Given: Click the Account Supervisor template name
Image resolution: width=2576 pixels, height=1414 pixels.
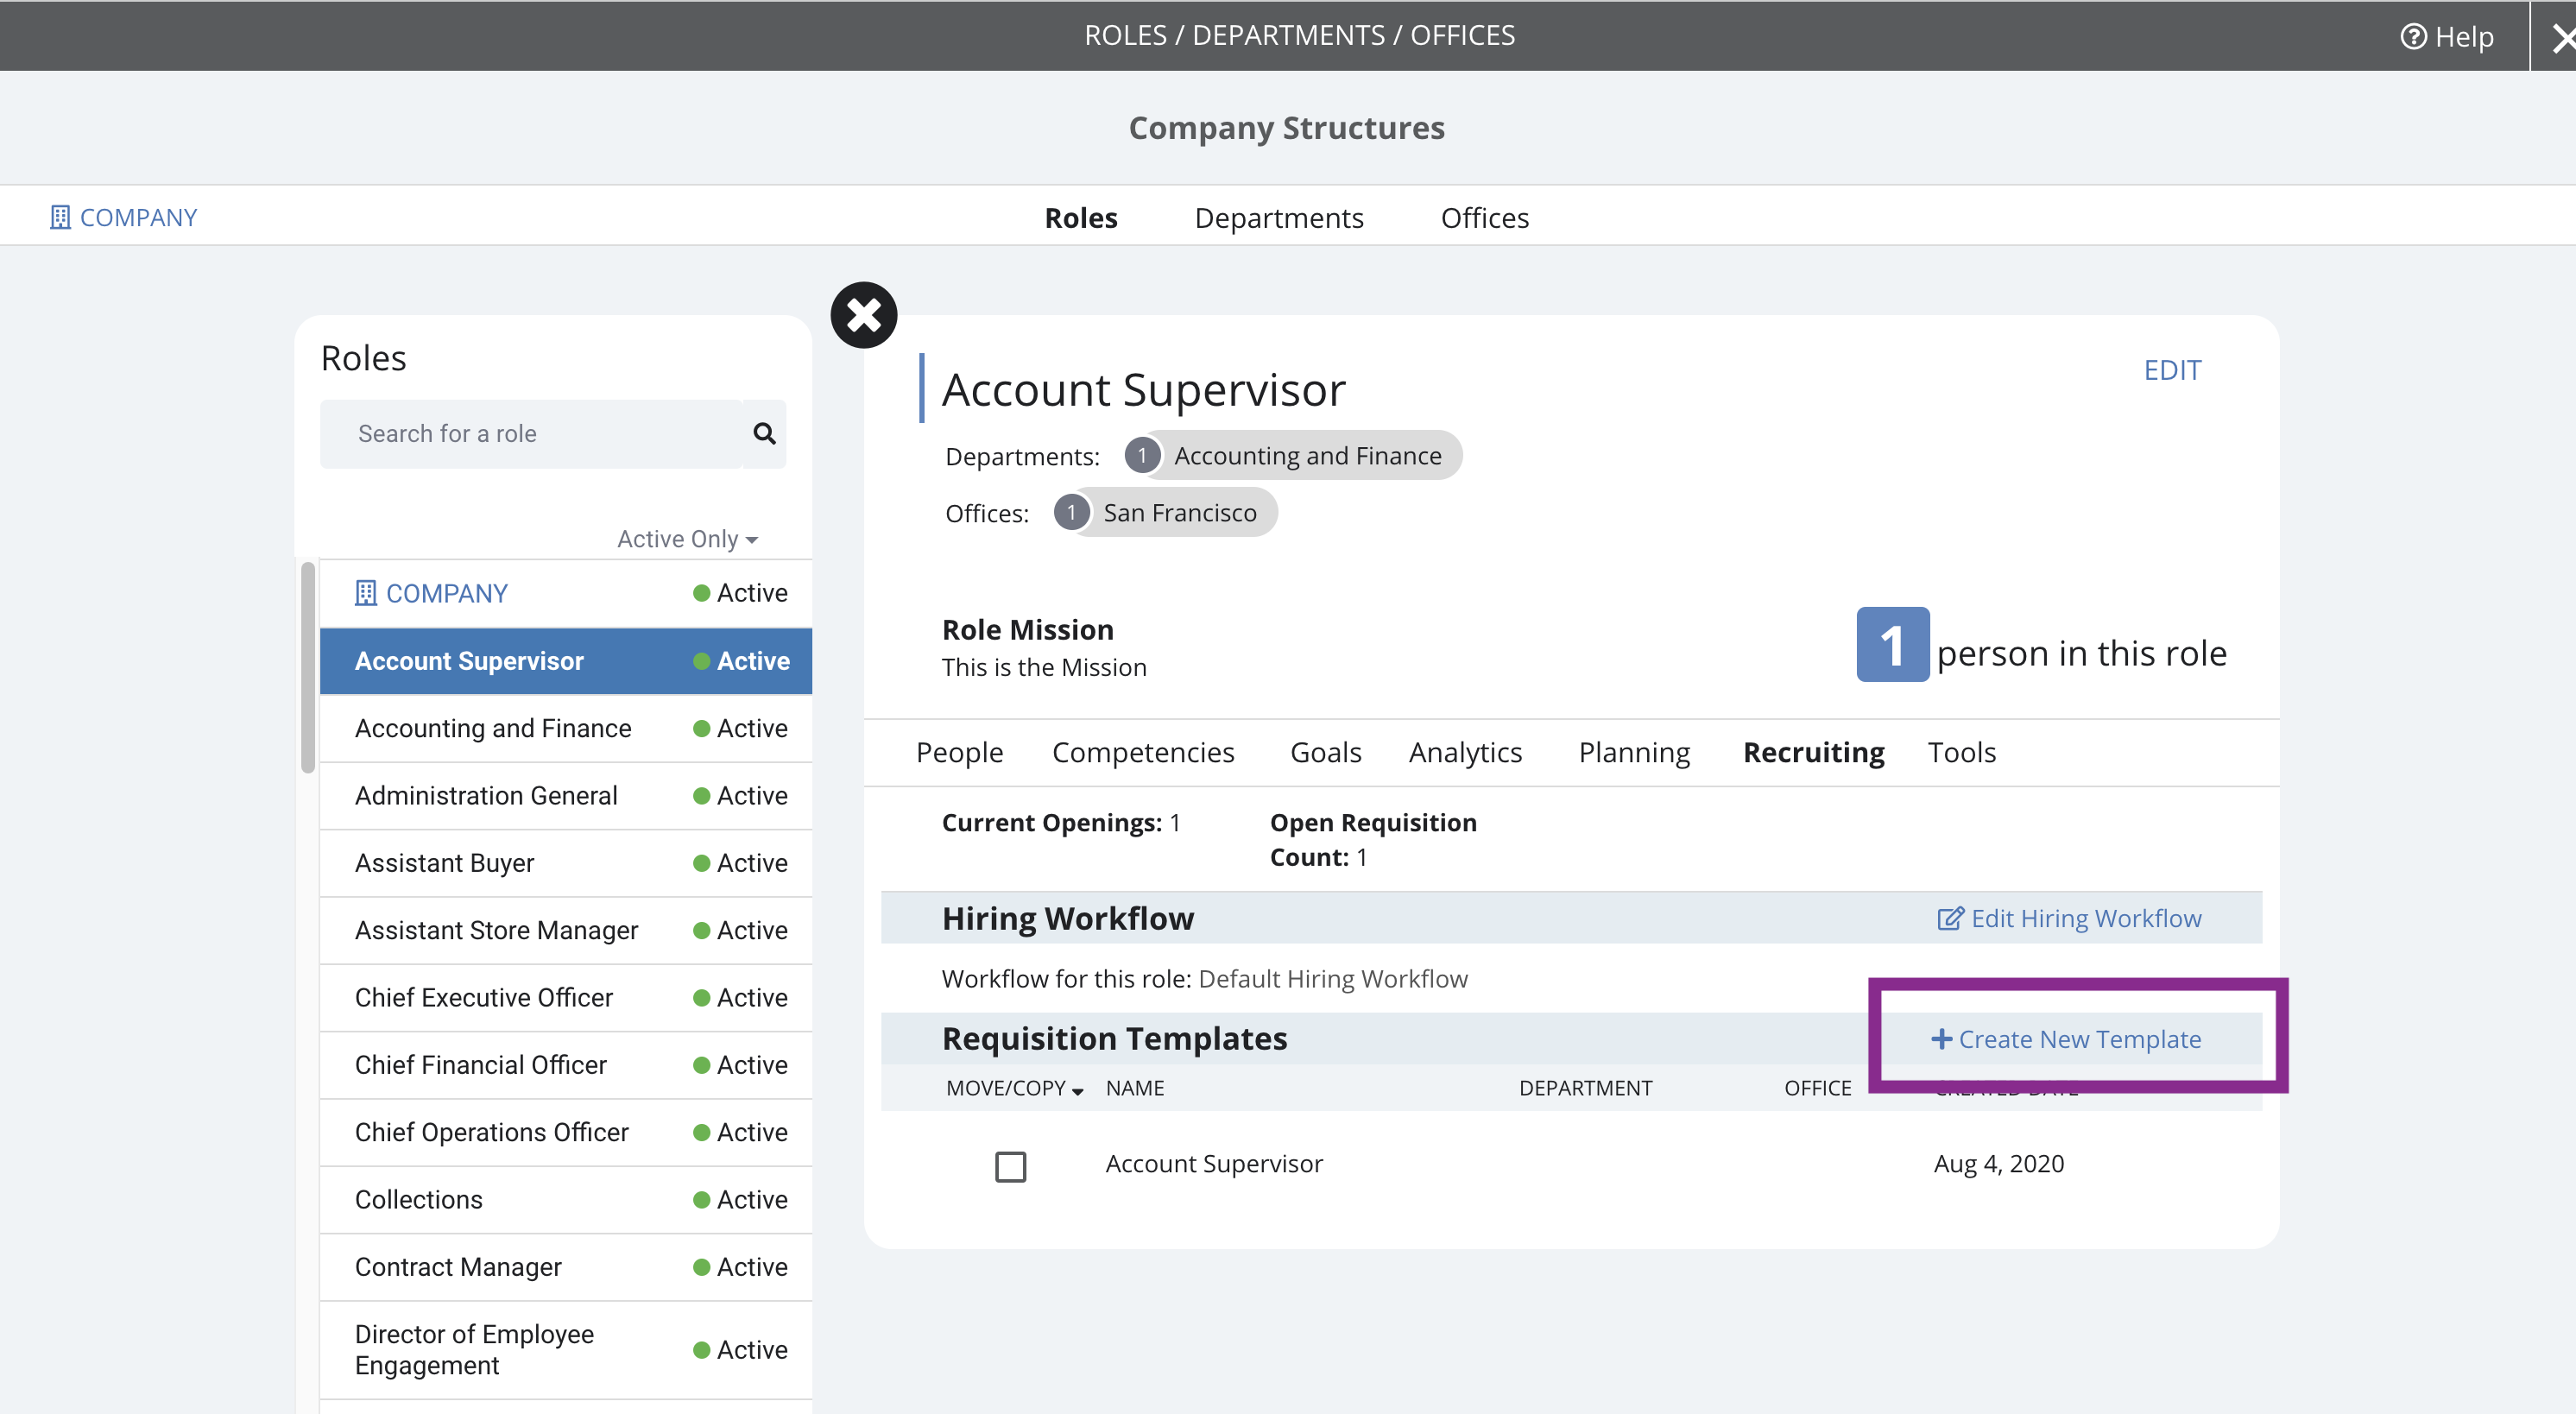Looking at the screenshot, I should [x=1214, y=1163].
